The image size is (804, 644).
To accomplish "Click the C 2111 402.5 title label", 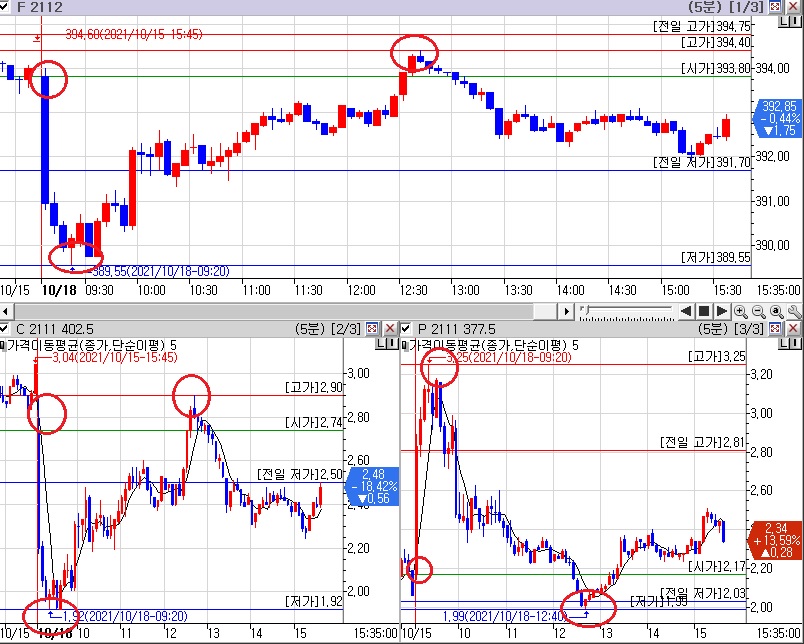I will 54,329.
